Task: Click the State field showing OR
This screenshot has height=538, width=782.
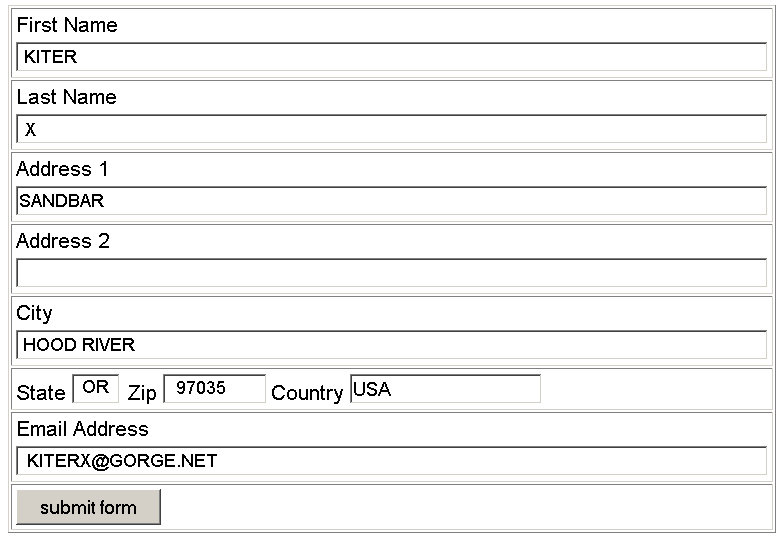Action: [x=96, y=388]
